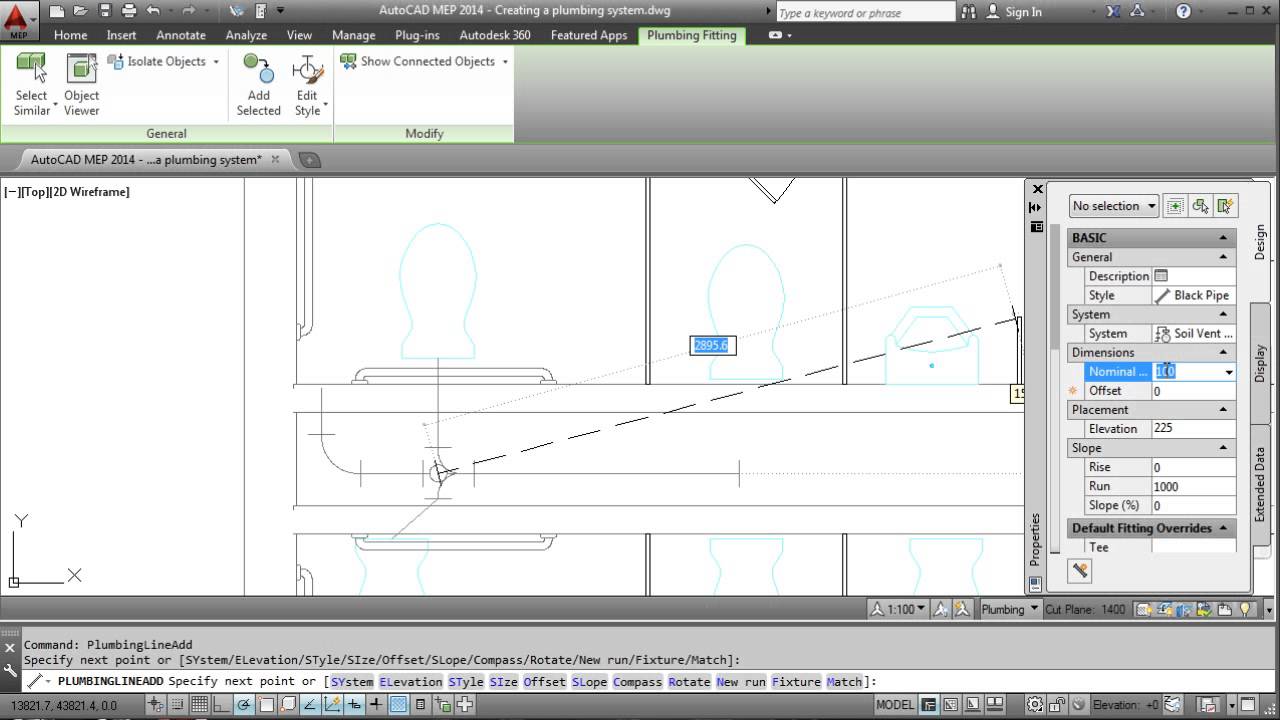Screen dimensions: 1280x720
Task: Click the ELevation command option
Action: (x=410, y=682)
